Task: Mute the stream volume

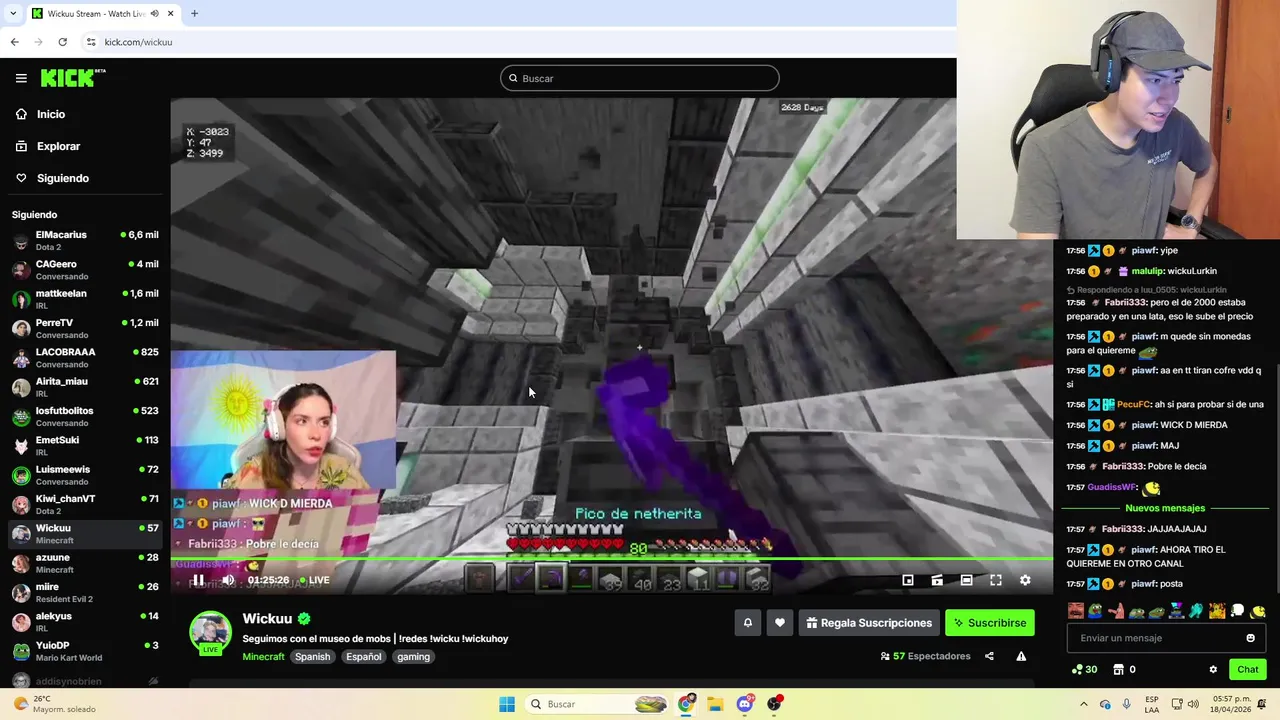Action: (228, 580)
